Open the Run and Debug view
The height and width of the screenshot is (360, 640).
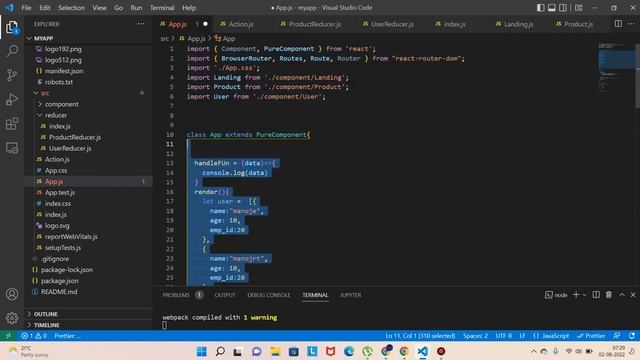pos(12,99)
